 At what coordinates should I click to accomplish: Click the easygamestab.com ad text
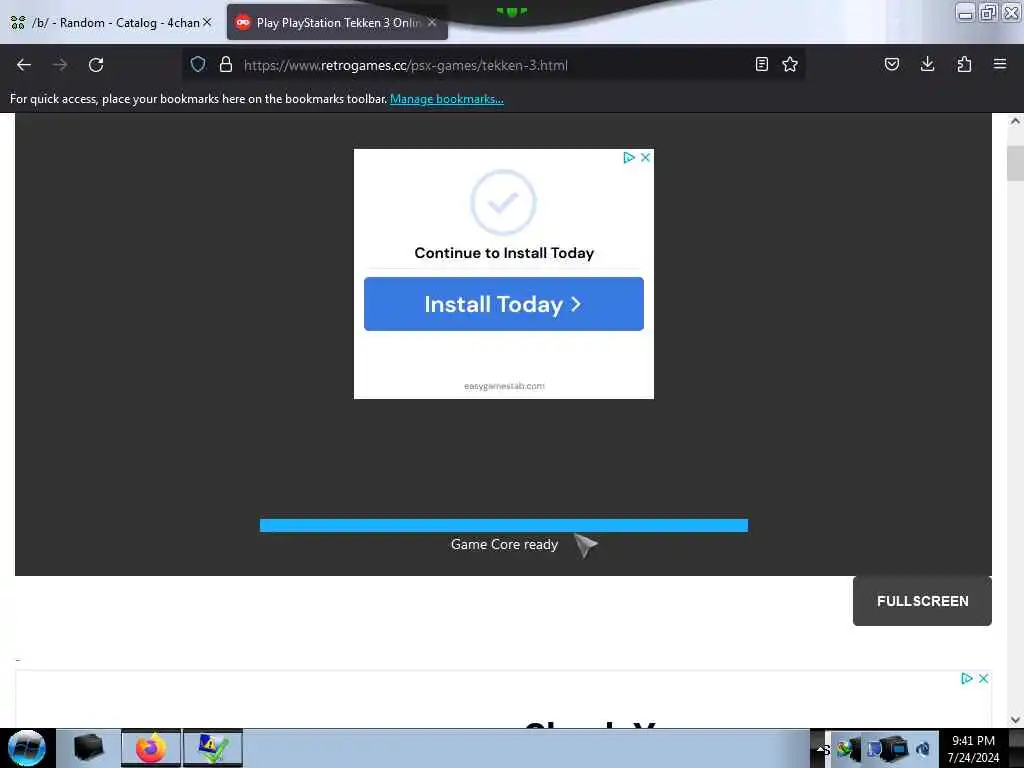tap(504, 386)
